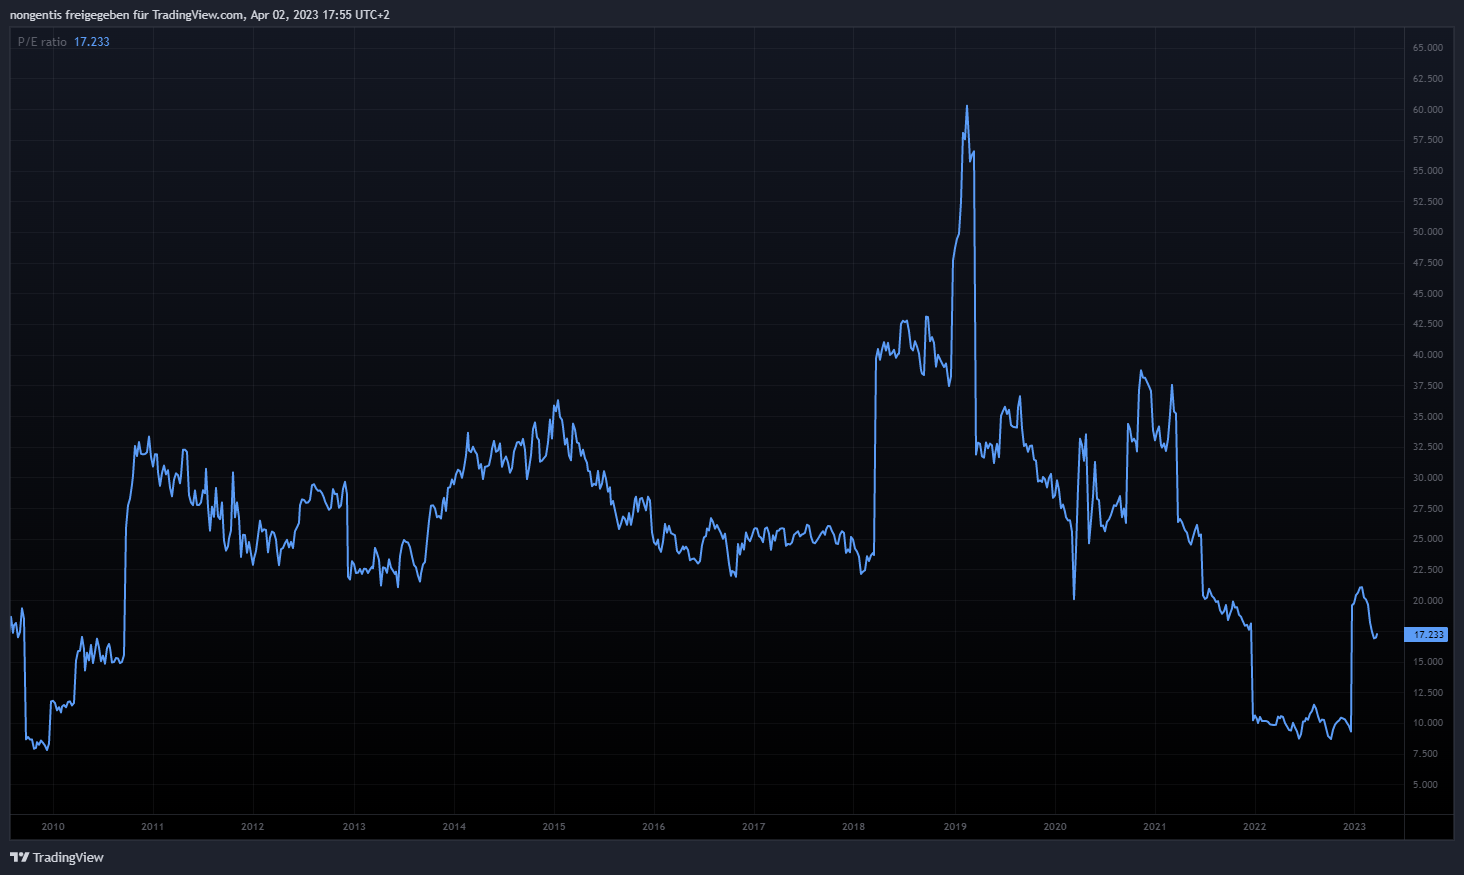Click the 60.000 mark on the price scale
This screenshot has width=1464, height=875.
pos(1427,110)
